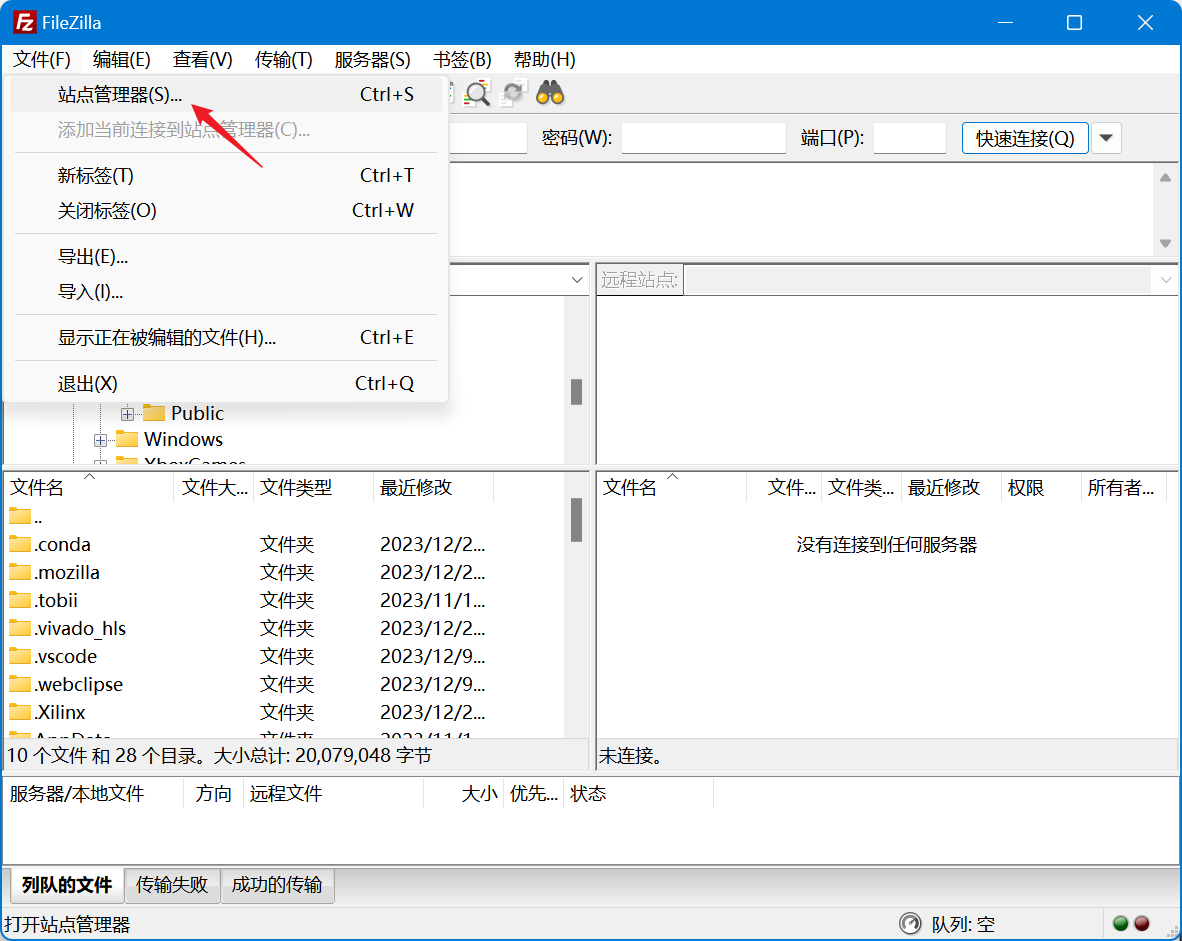Screen dimensions: 1182x941
Task: Click the queue Status (状态) column header
Action: 638,793
